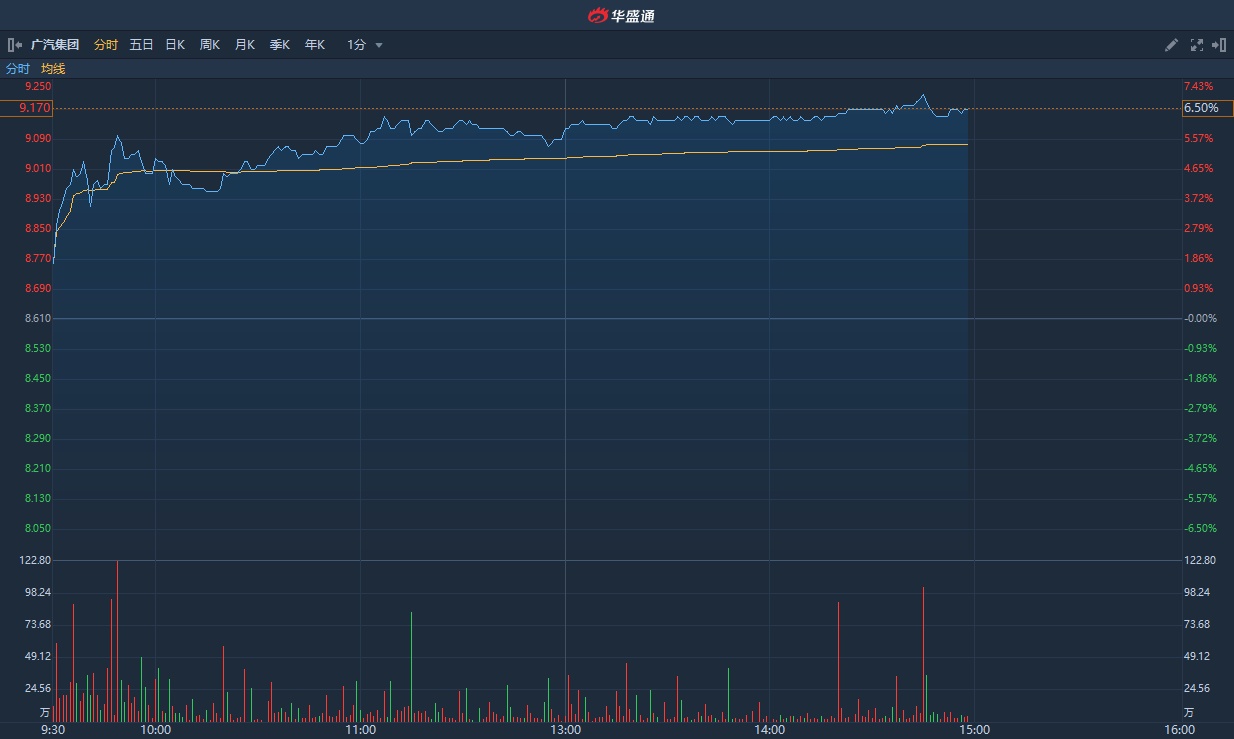Open the 季K quarterly chart tab
1234x739 pixels.
click(x=280, y=45)
